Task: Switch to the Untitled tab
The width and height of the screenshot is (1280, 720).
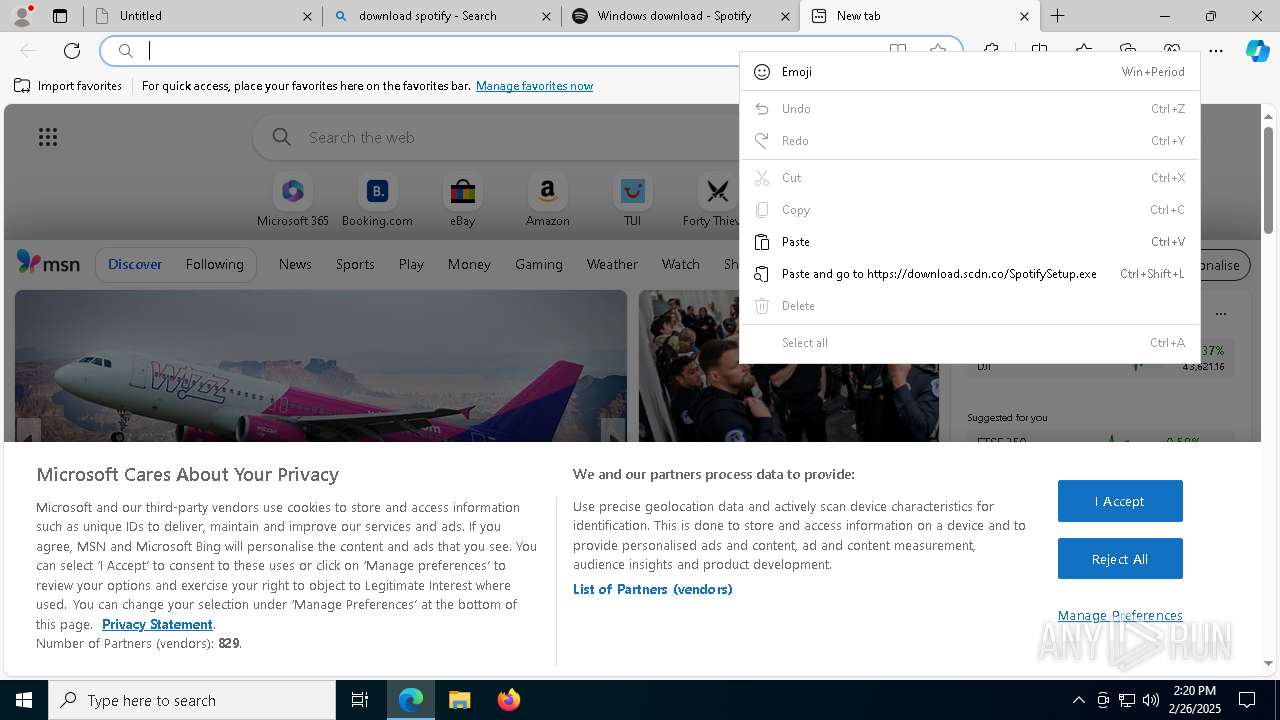Action: click(x=203, y=16)
